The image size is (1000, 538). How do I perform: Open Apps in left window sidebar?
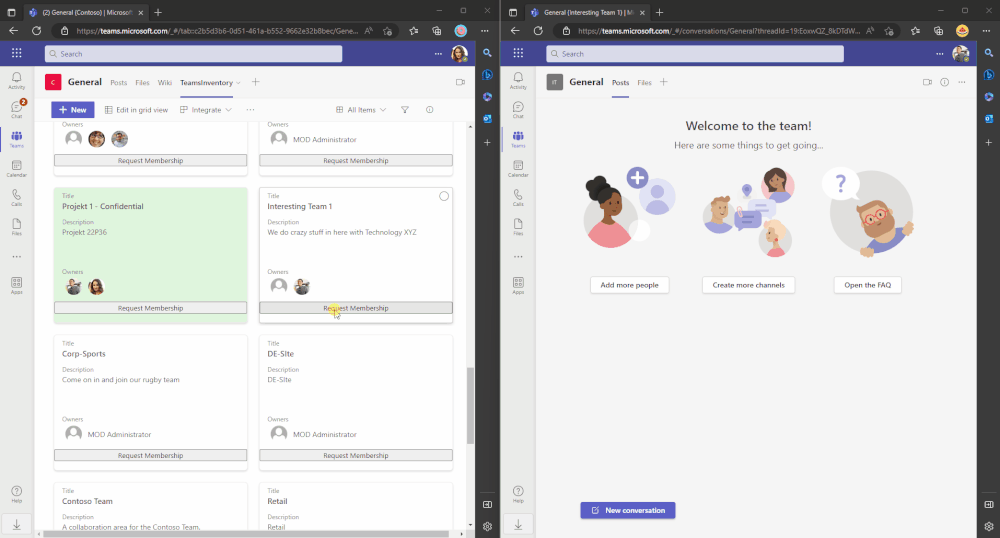pyautogui.click(x=17, y=285)
